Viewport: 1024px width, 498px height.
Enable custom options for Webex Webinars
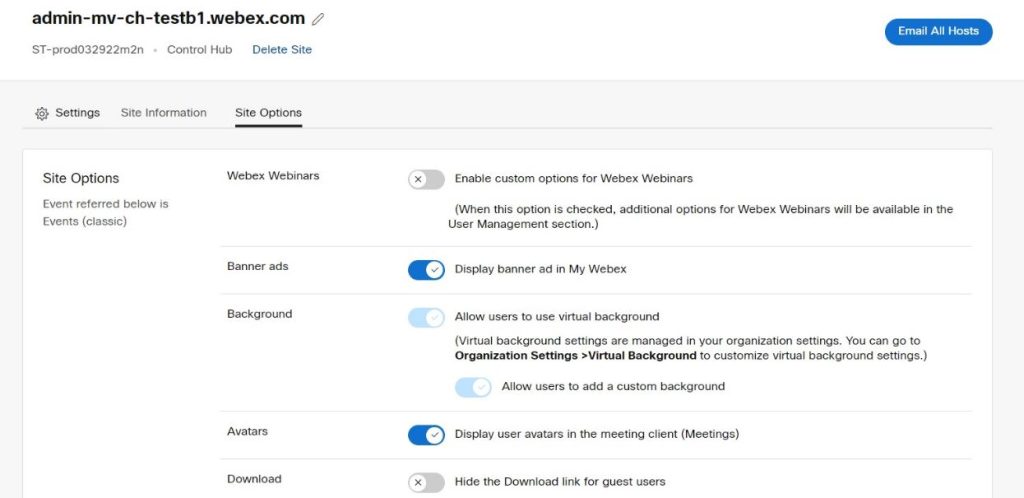coord(426,179)
